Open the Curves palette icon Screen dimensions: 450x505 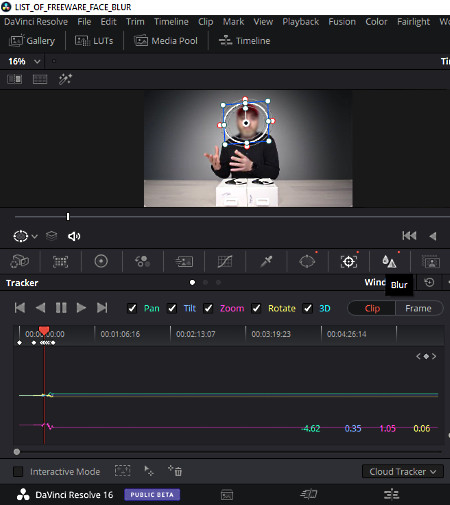point(225,261)
